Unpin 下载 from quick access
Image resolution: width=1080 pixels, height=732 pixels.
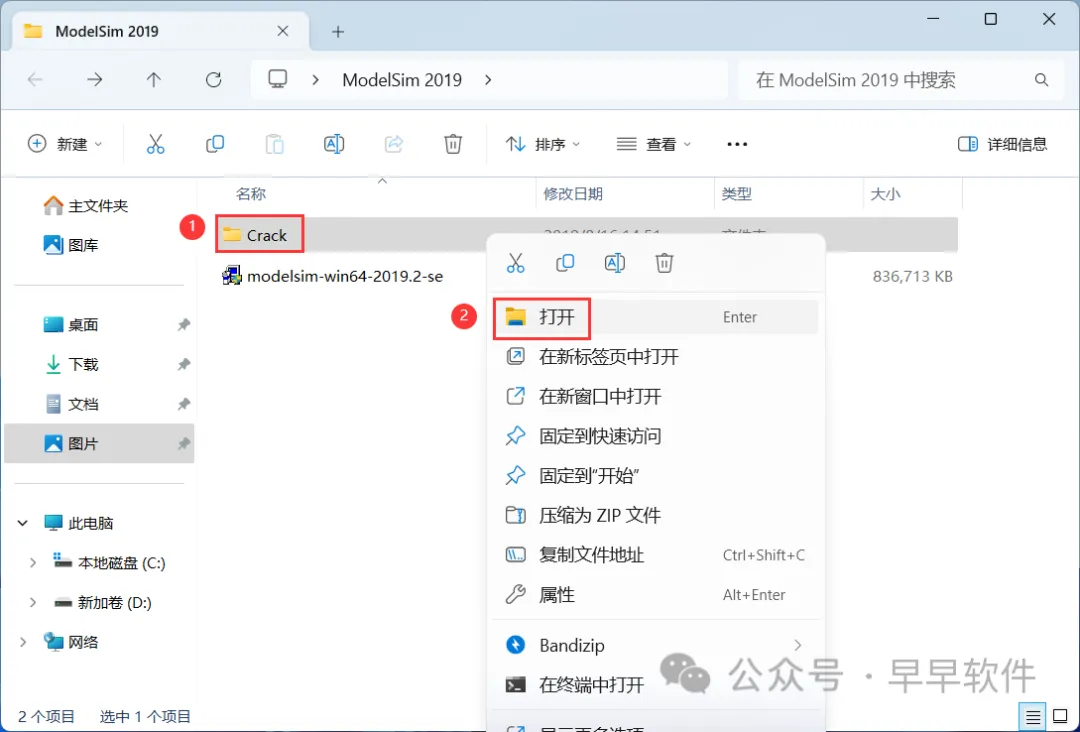(183, 364)
